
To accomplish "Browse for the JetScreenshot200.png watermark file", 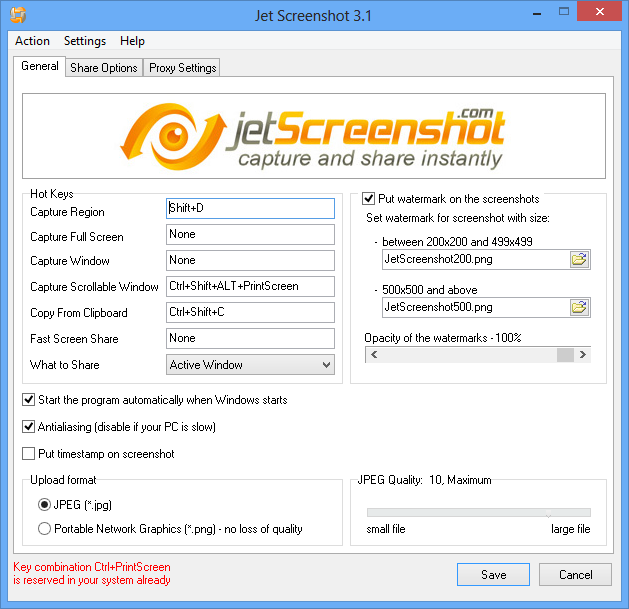I will [579, 260].
